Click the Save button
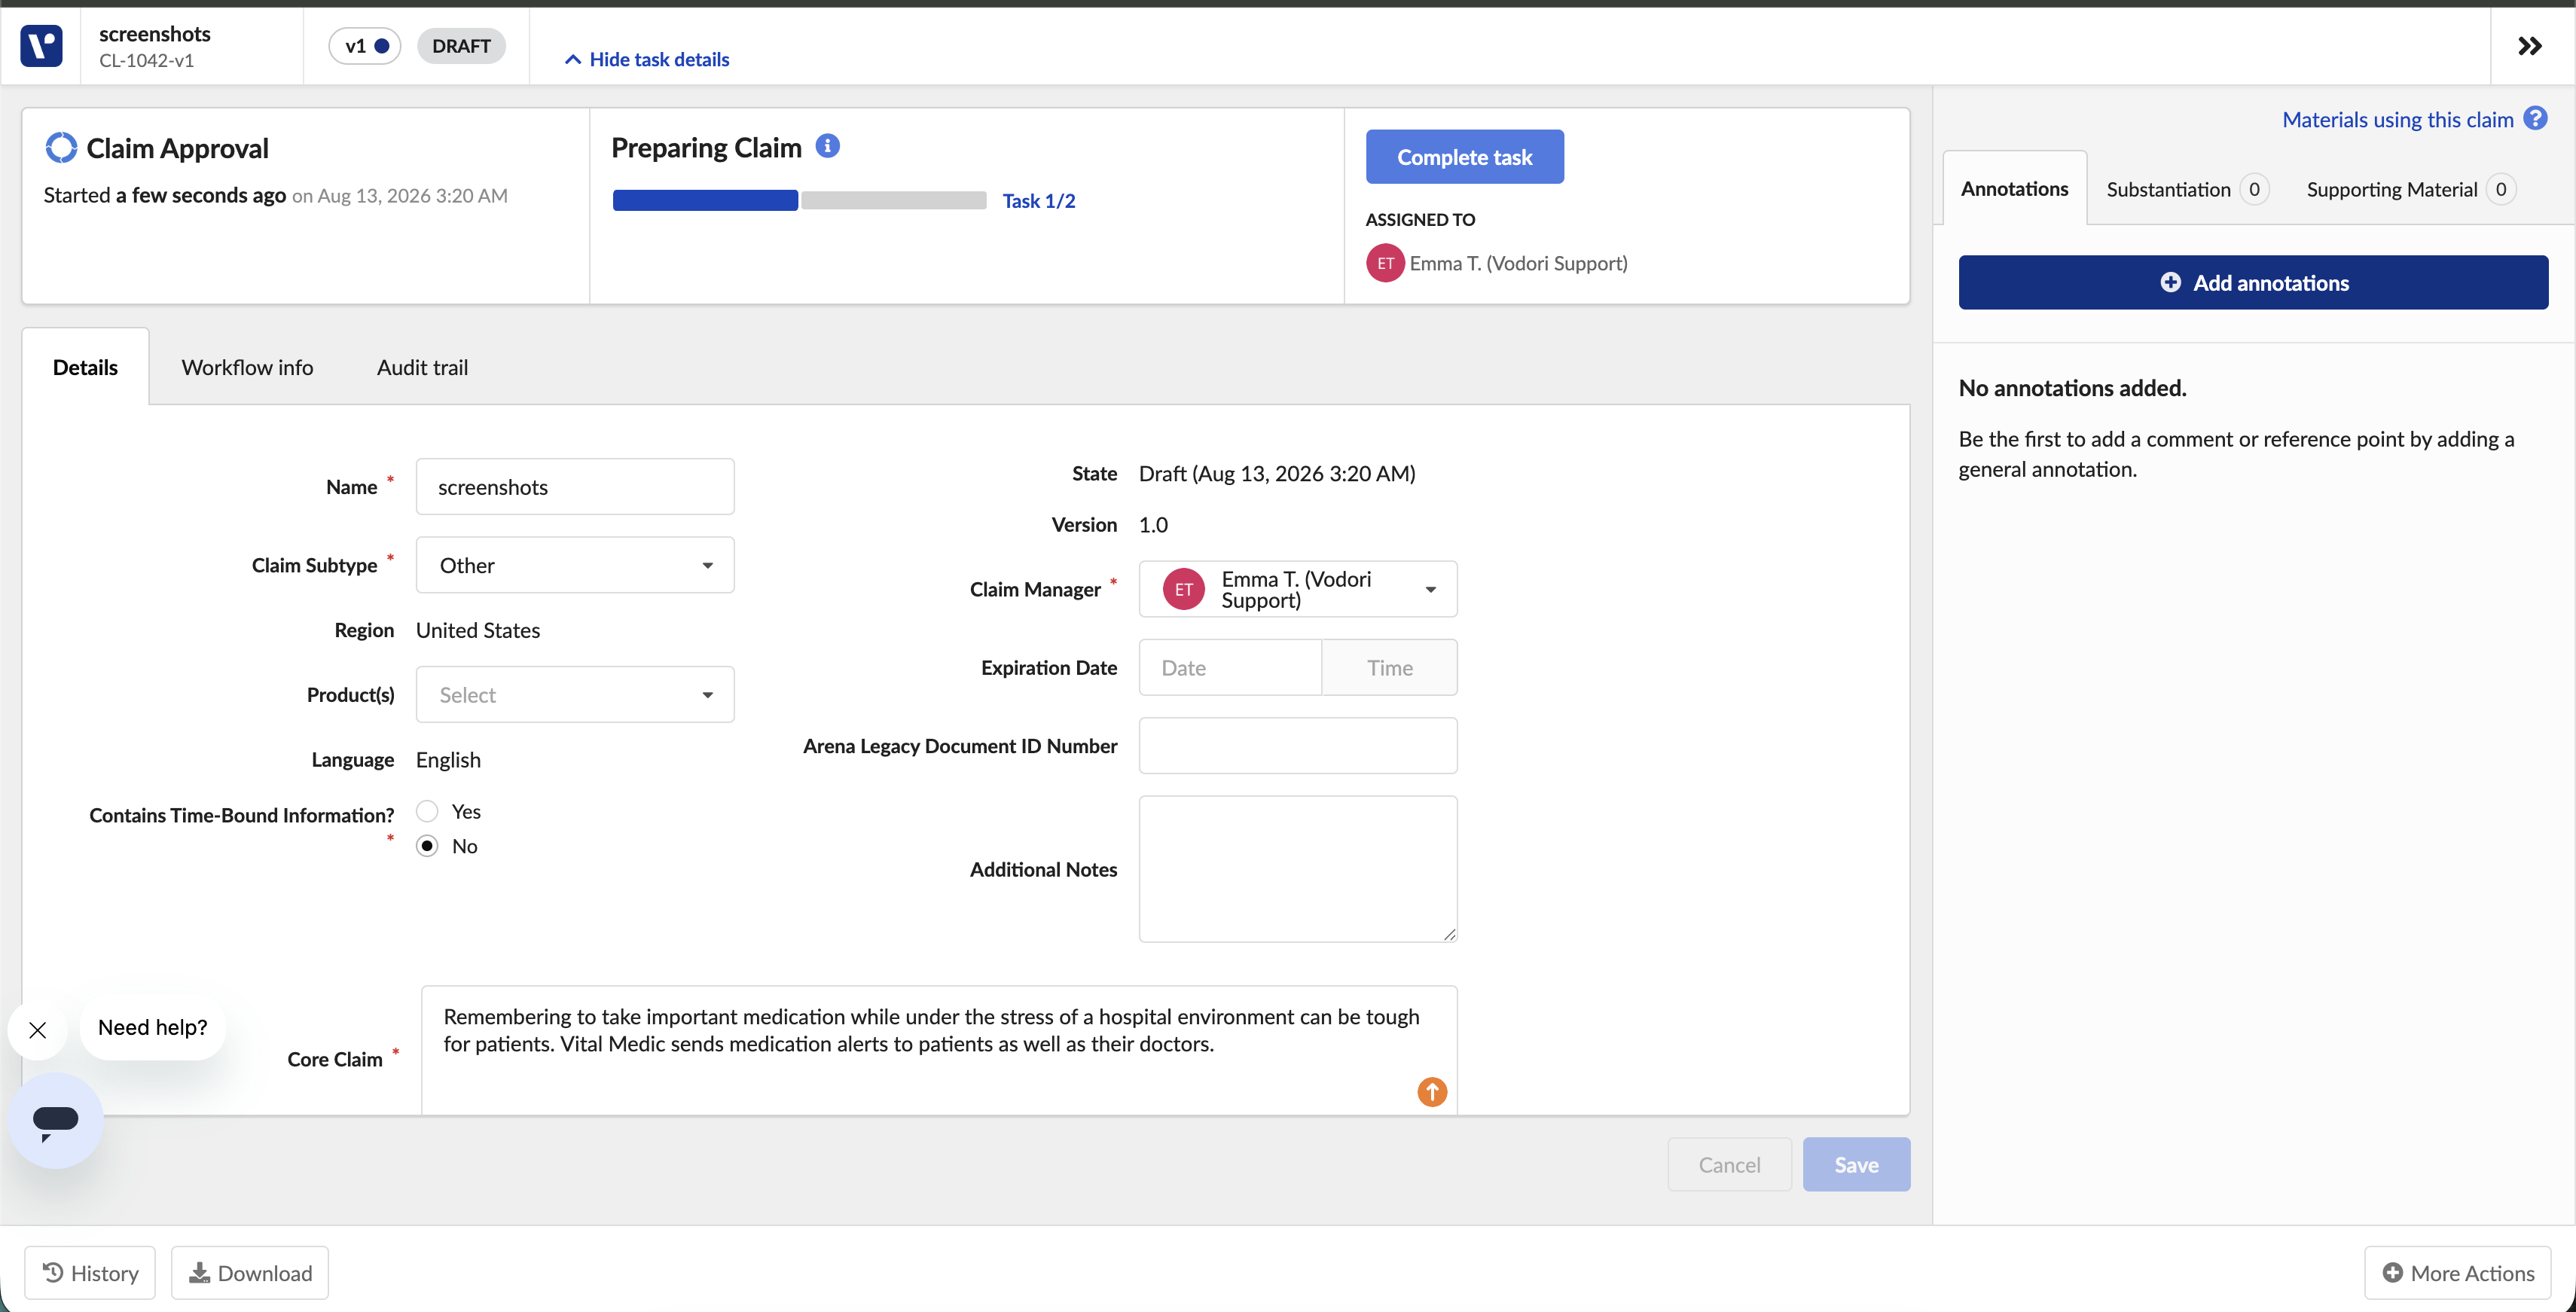The width and height of the screenshot is (2576, 1312). pyautogui.click(x=1856, y=1164)
